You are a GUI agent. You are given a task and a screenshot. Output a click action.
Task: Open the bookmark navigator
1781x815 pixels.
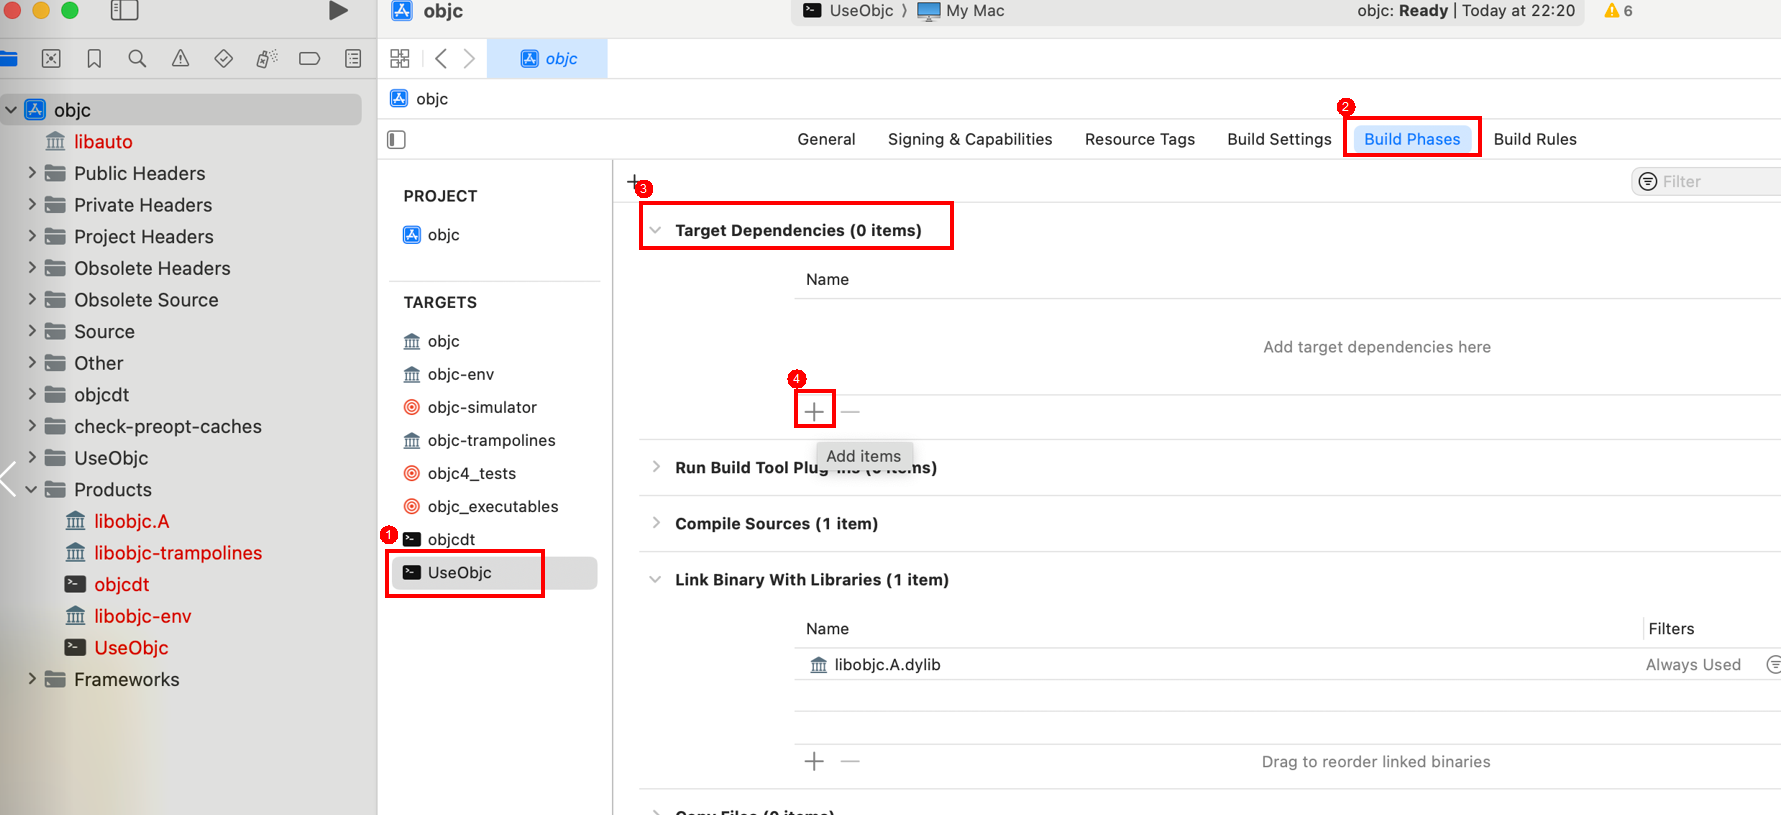click(x=94, y=59)
